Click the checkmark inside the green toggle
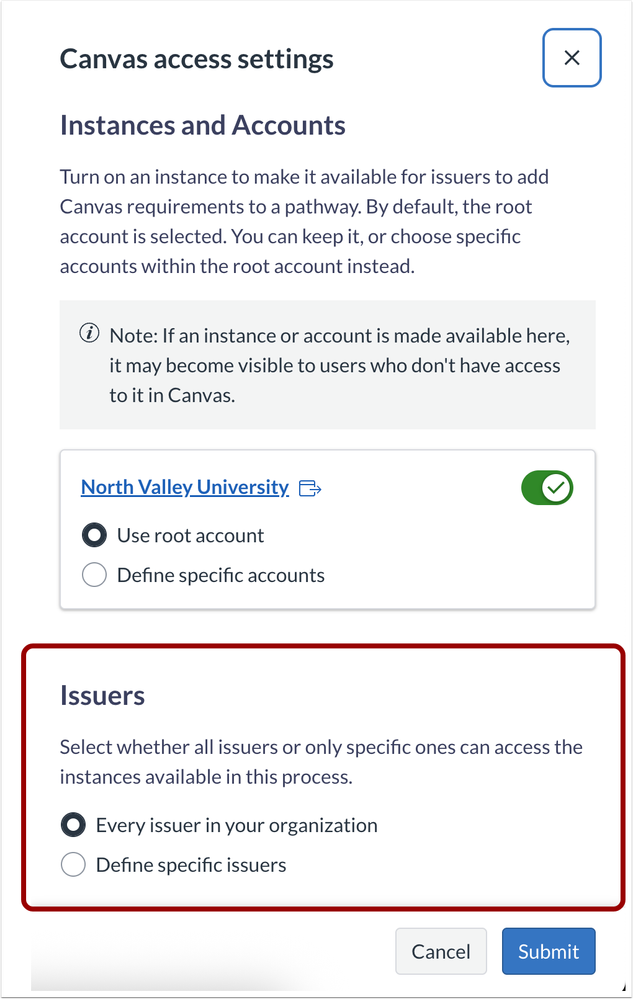 click(x=556, y=487)
